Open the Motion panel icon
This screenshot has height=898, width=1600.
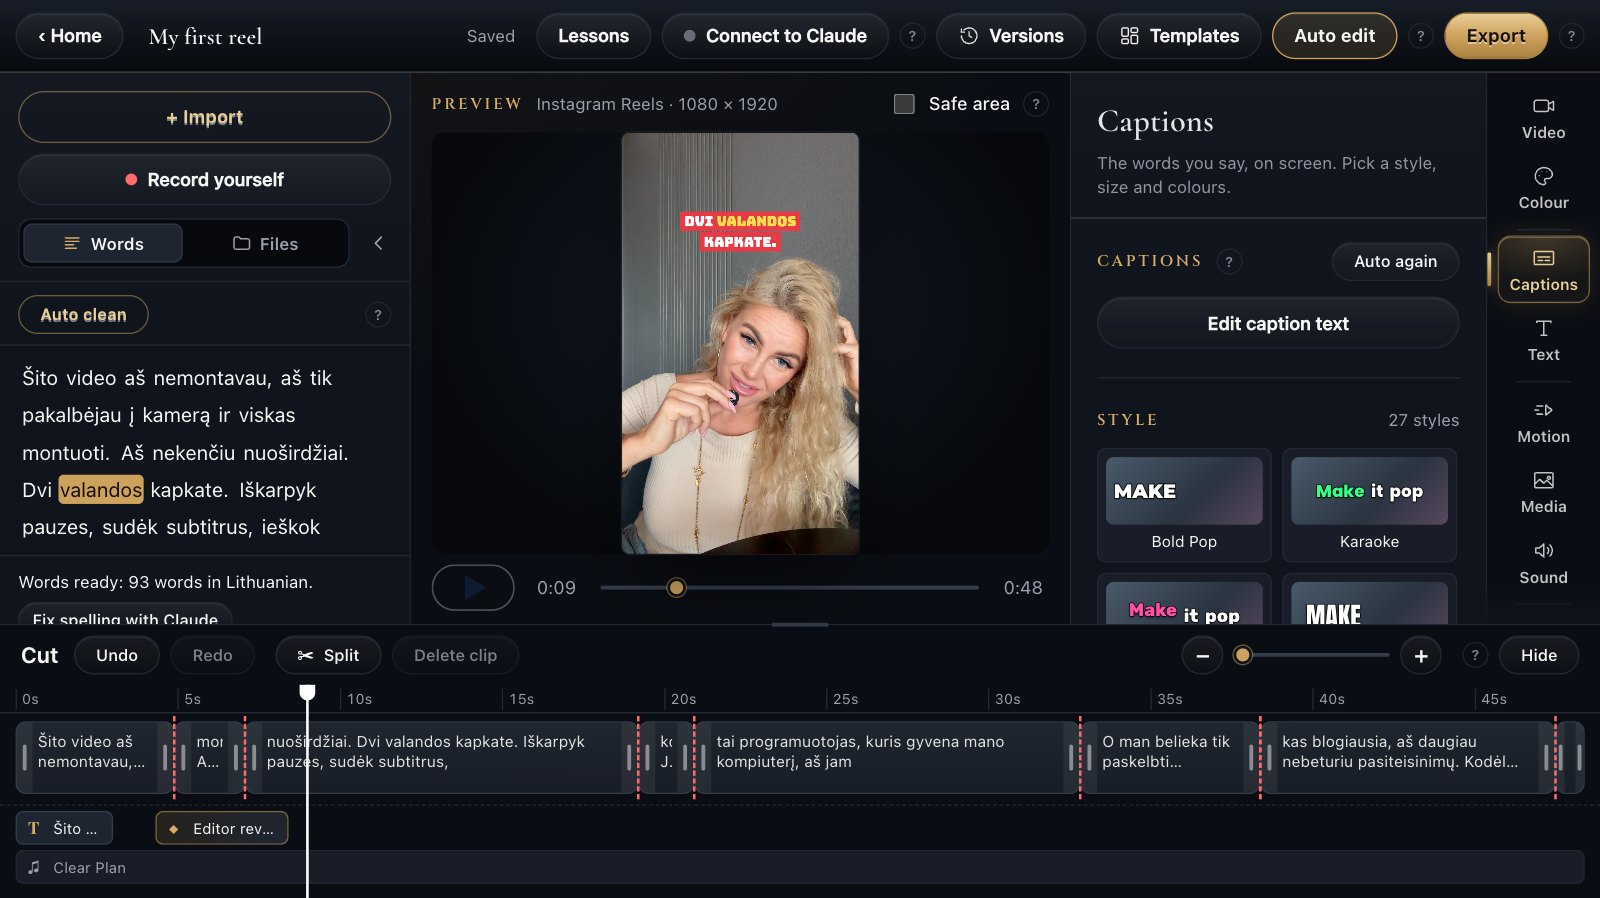(x=1543, y=423)
